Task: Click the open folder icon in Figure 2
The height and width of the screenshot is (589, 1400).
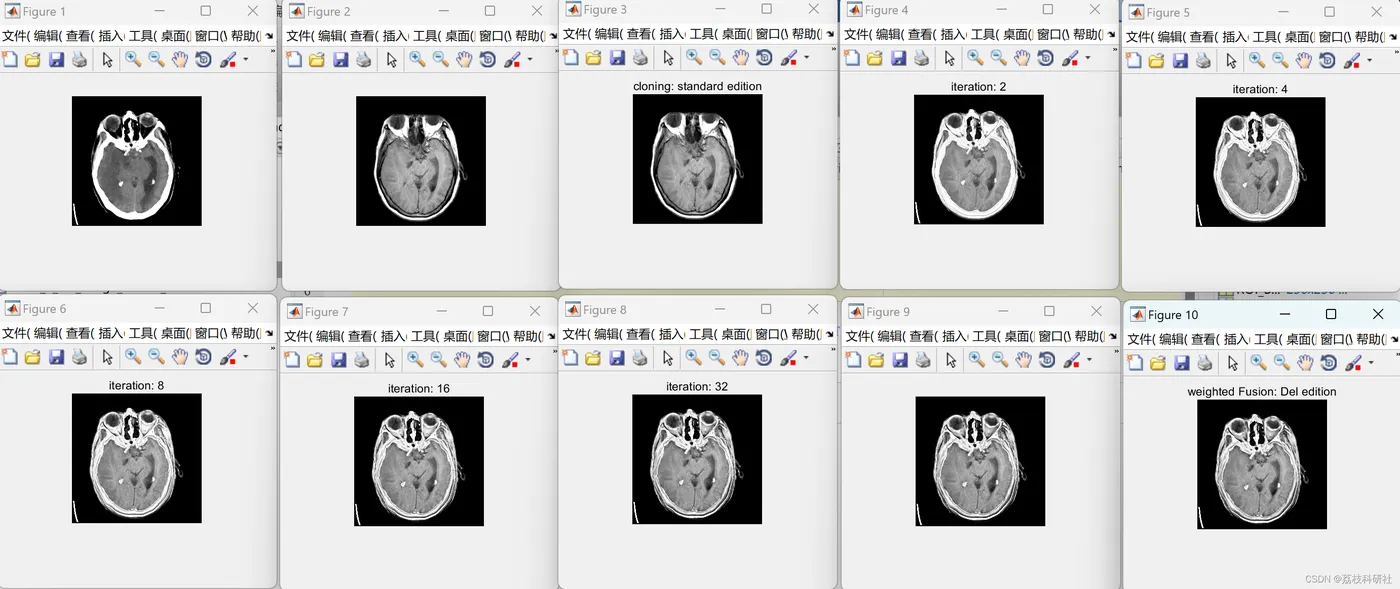Action: (x=317, y=59)
